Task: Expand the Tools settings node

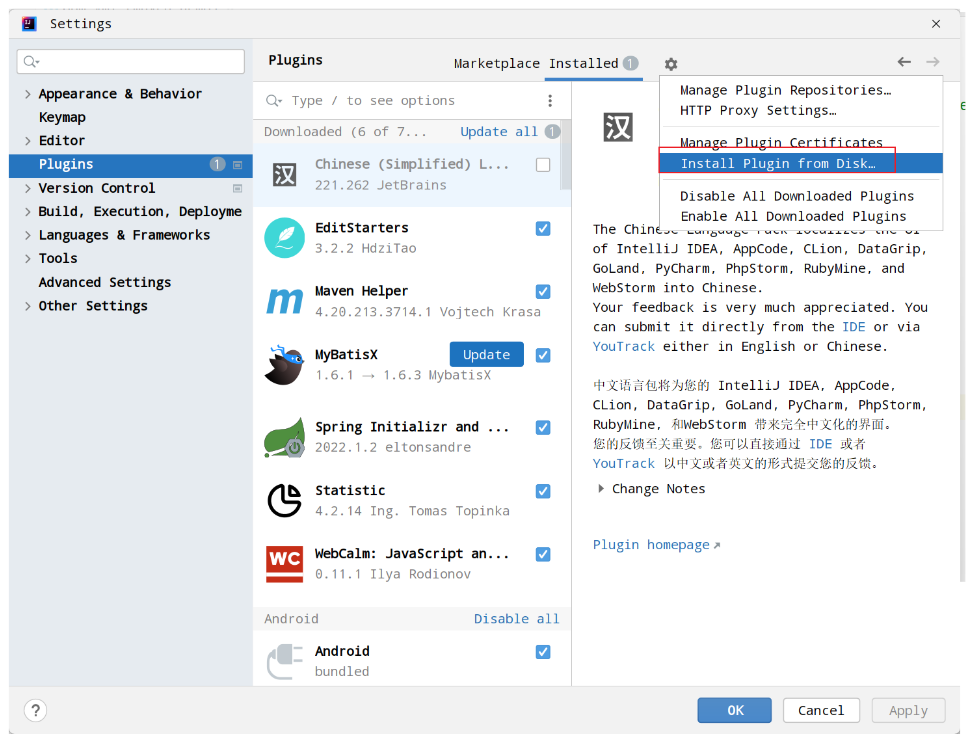Action: pos(28,259)
